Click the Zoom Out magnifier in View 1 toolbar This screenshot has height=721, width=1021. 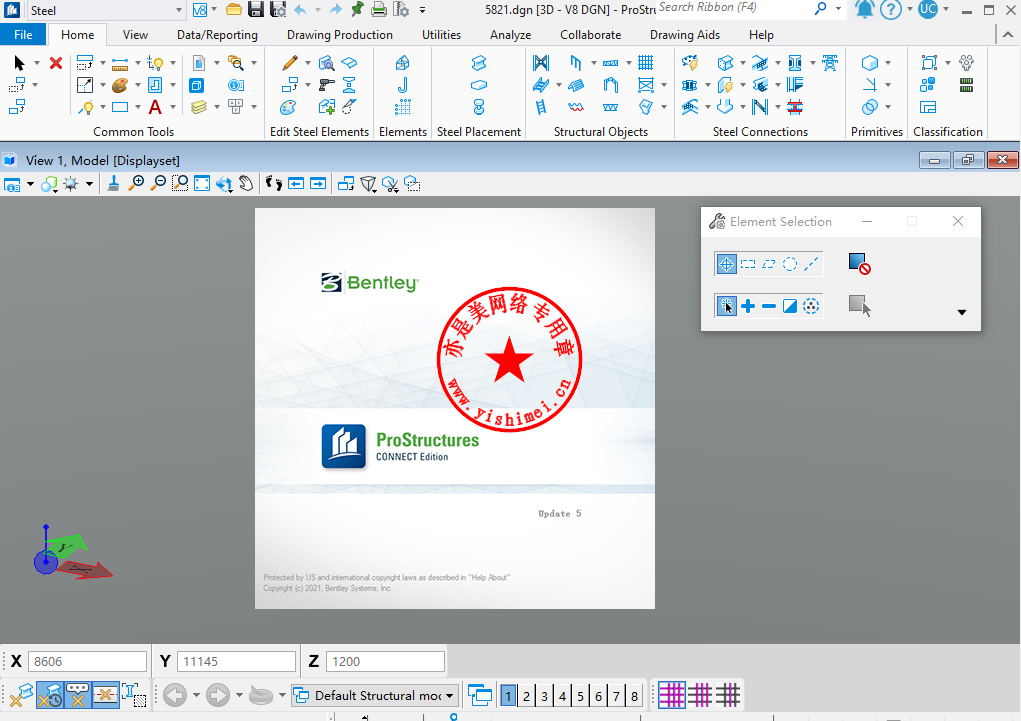[x=158, y=184]
